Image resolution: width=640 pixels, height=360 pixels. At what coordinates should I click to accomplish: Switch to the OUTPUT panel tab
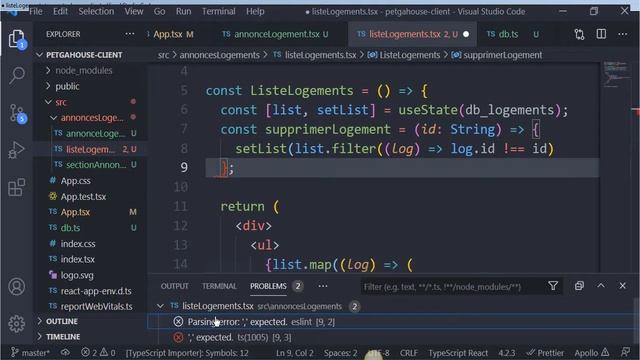coord(175,286)
